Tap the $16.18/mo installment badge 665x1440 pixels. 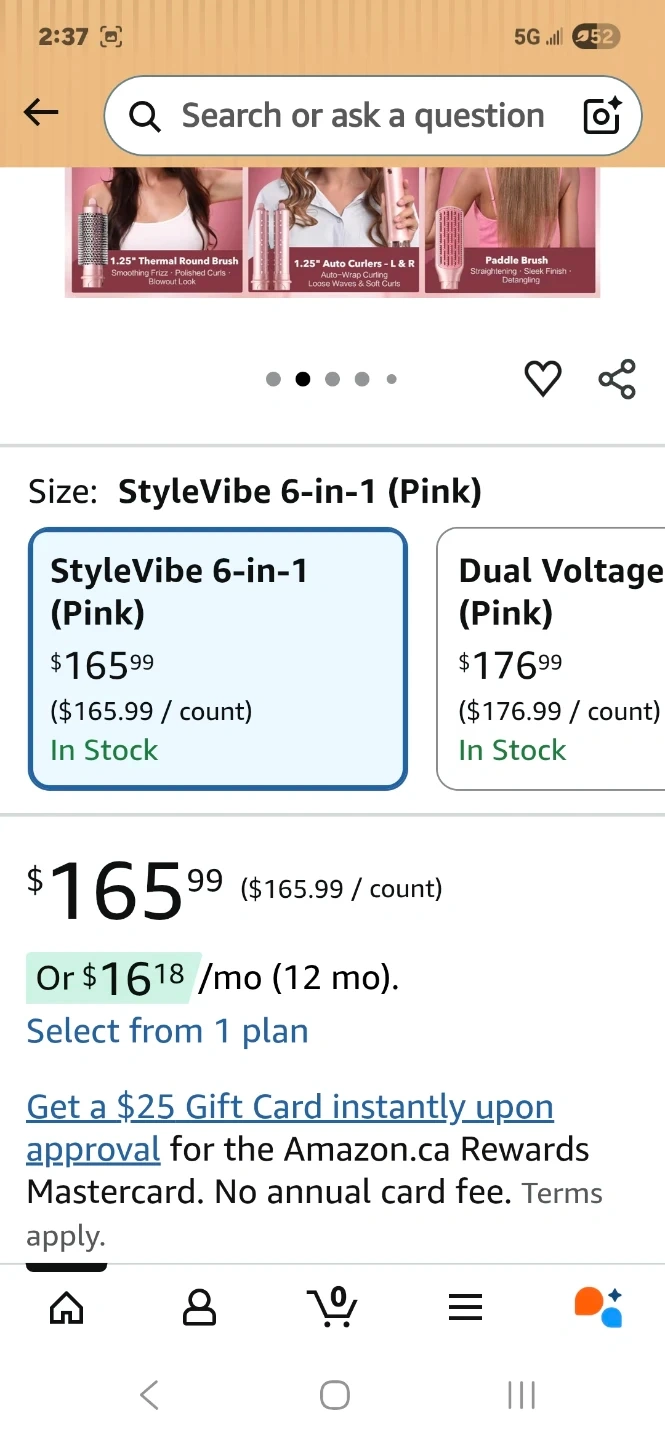click(113, 977)
